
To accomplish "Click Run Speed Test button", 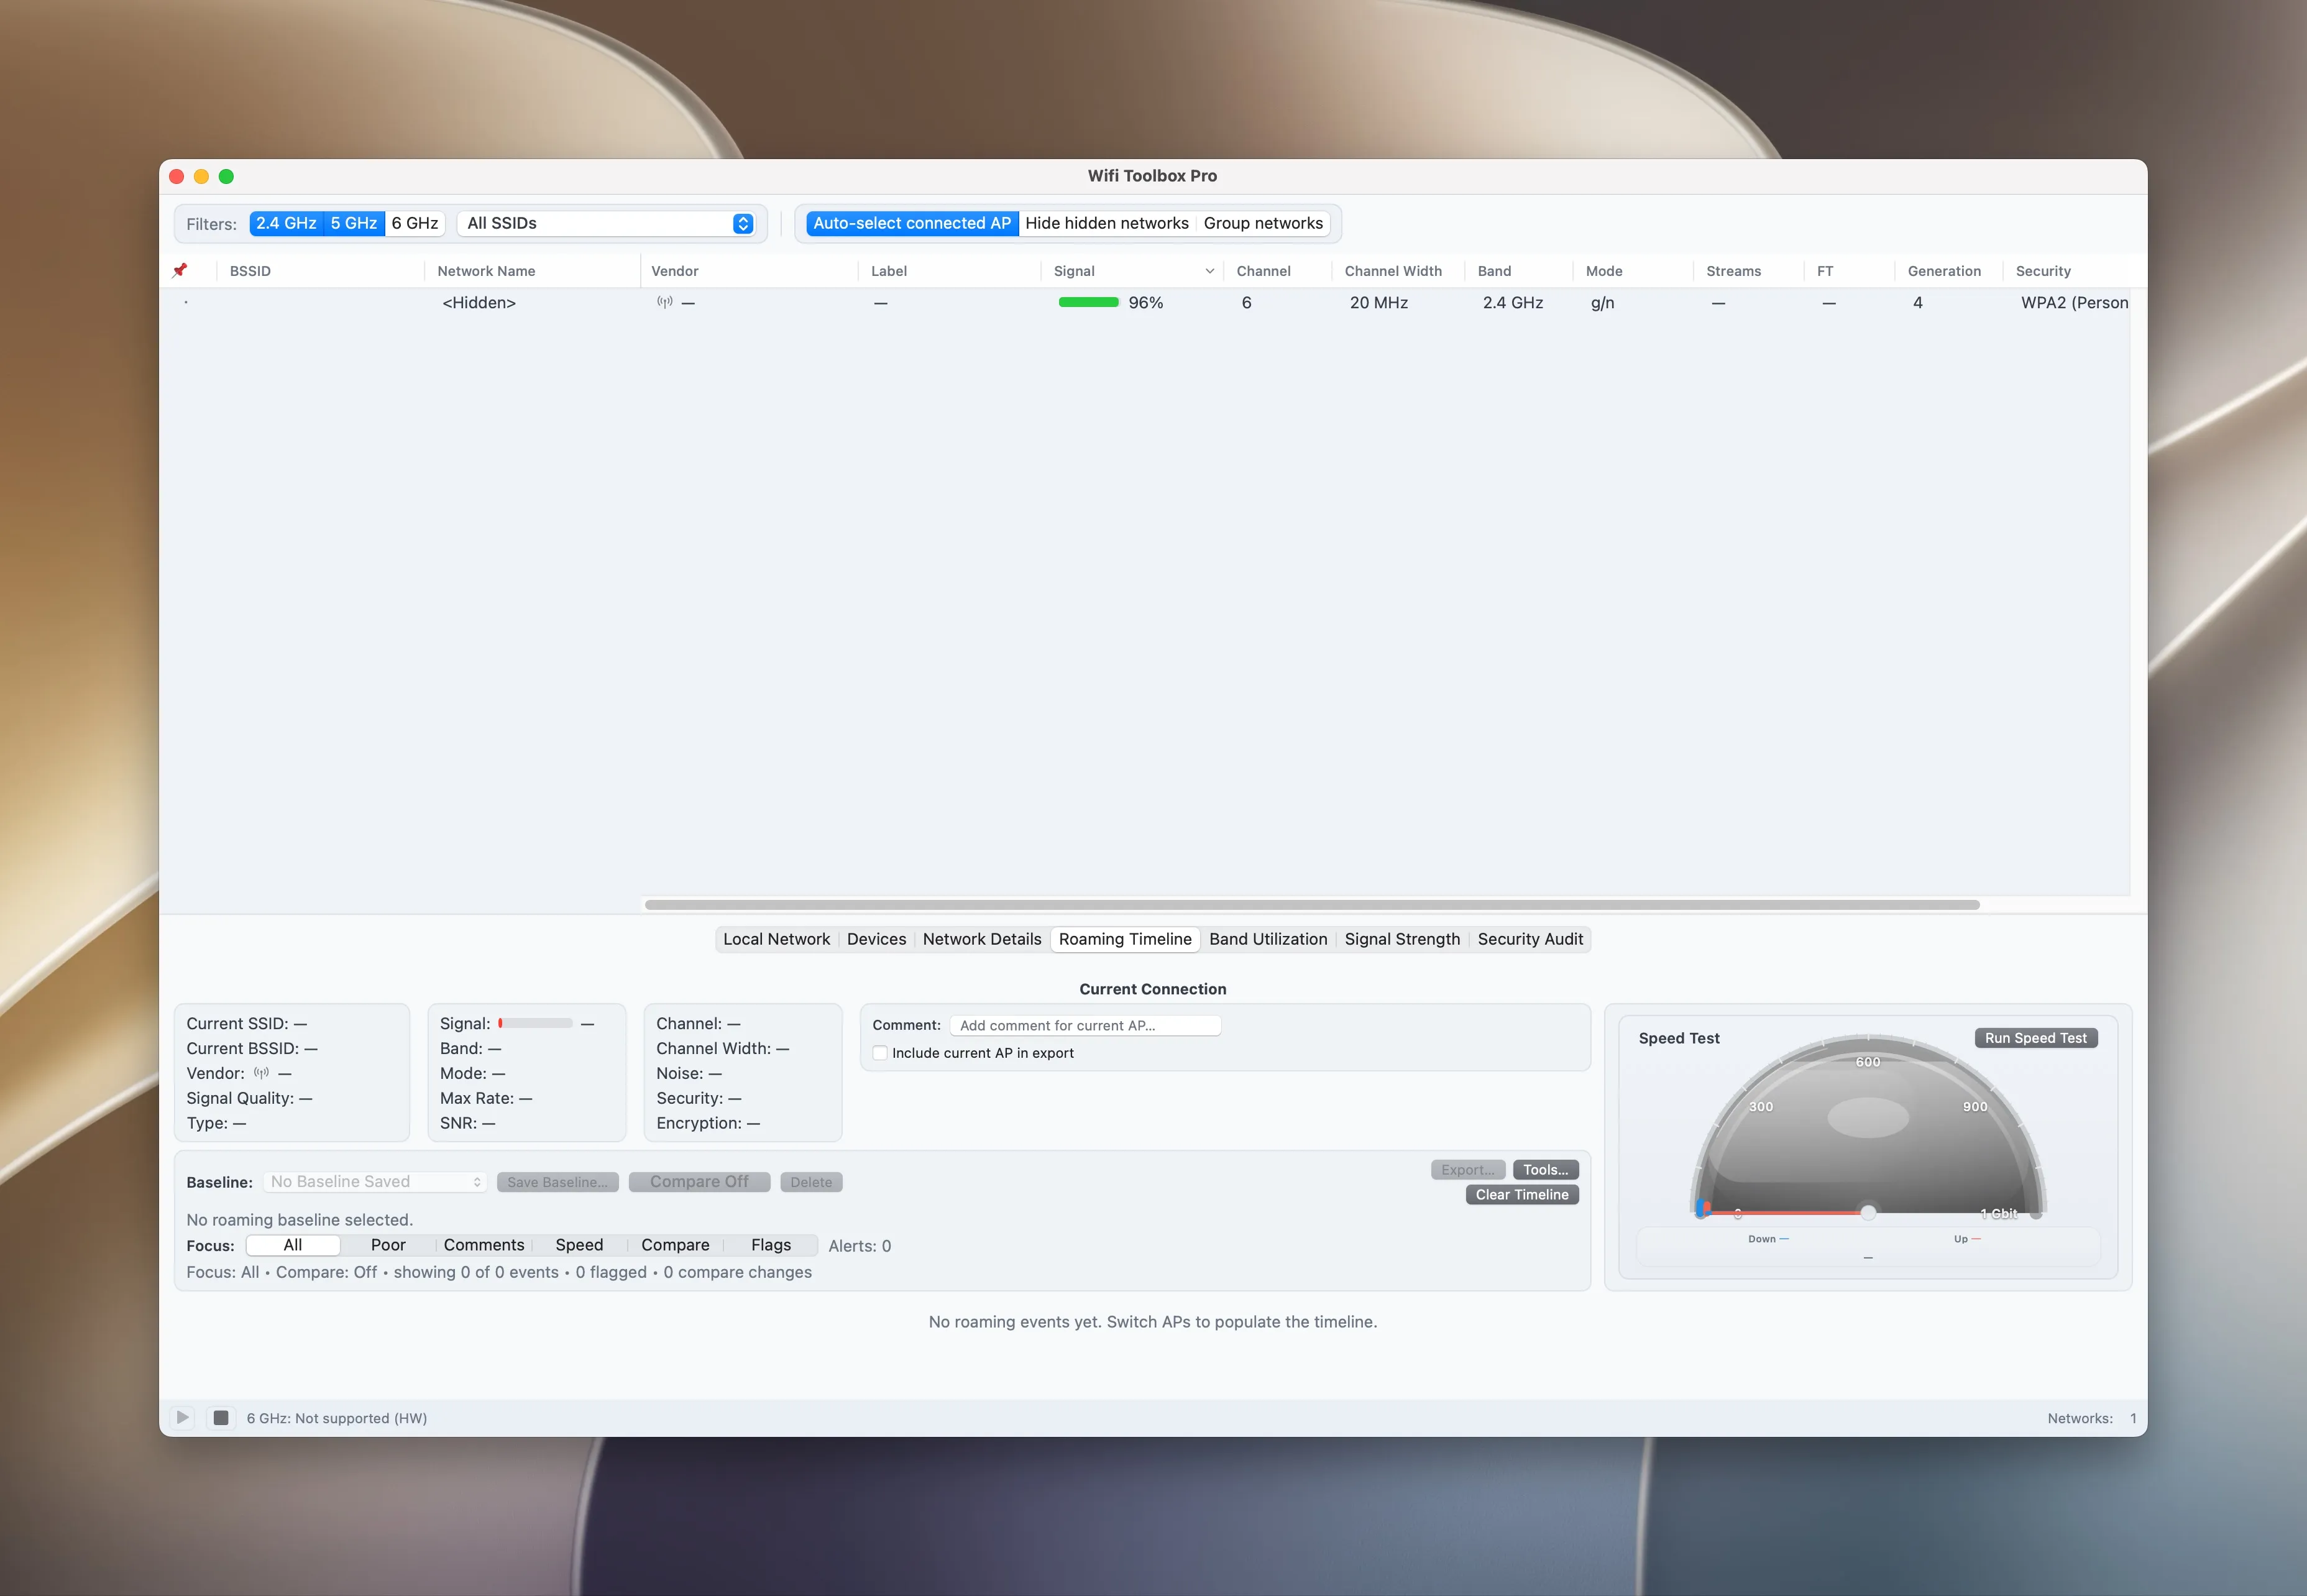I will pos(2035,1038).
